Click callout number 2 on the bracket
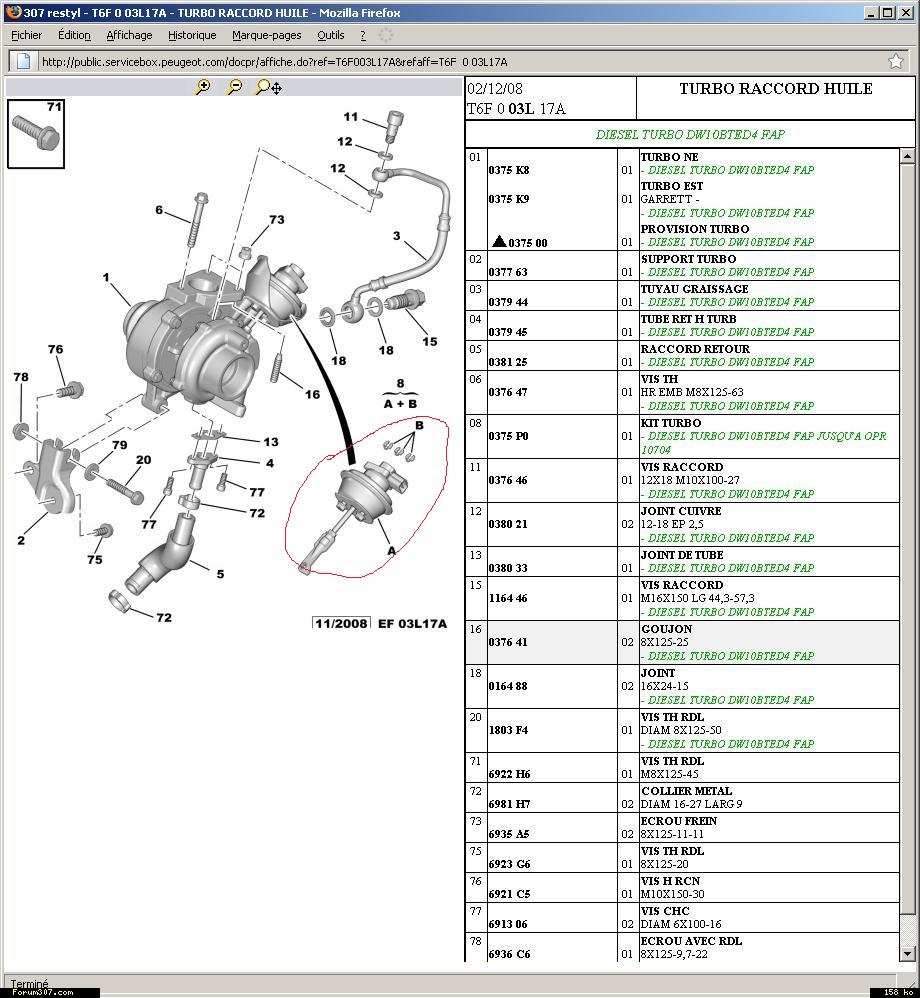Screen dimensions: 920x998 21,540
